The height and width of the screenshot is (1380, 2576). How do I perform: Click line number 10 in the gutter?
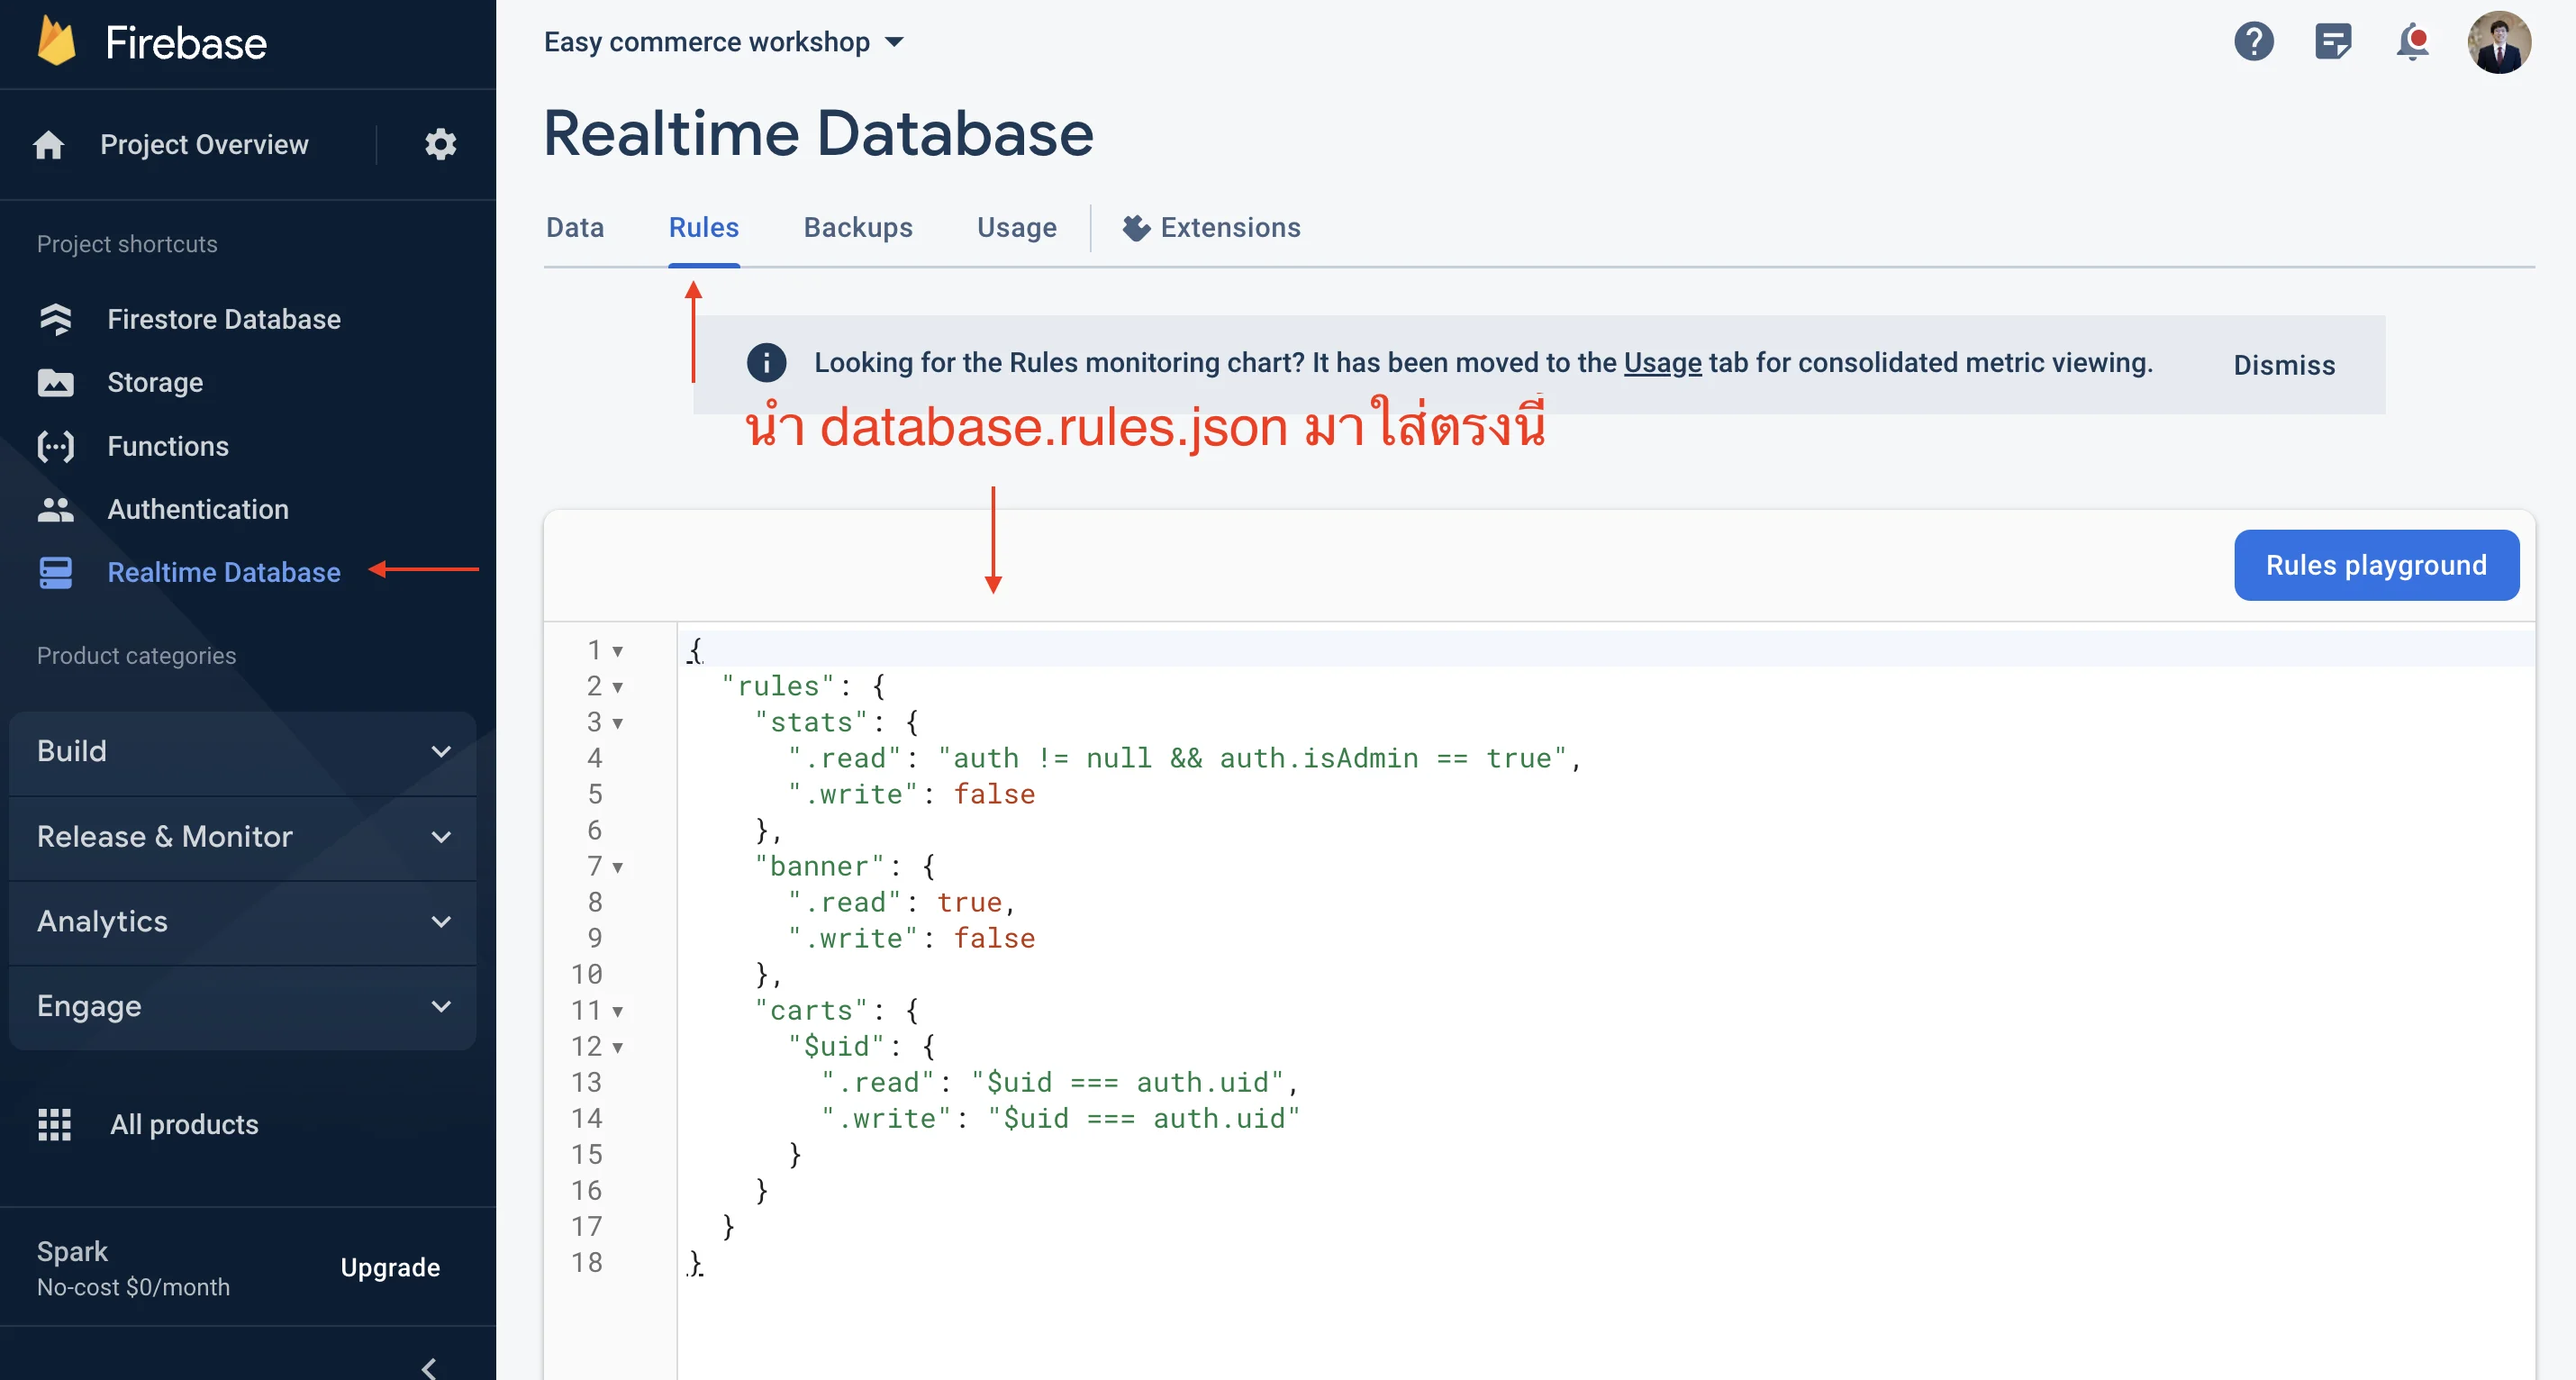(587, 974)
